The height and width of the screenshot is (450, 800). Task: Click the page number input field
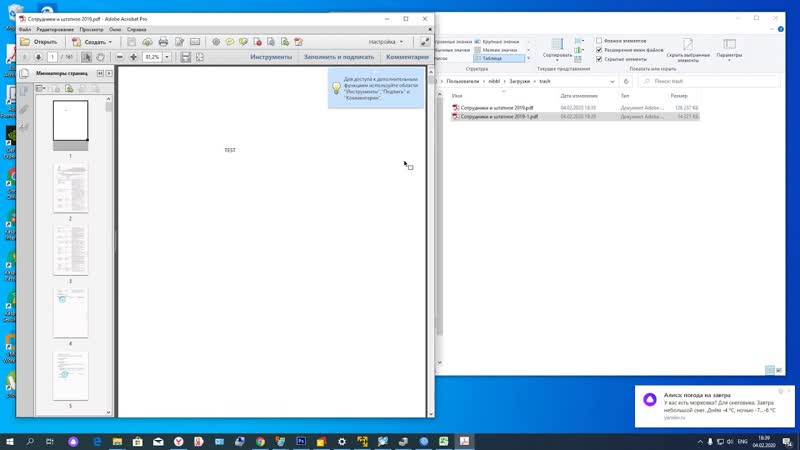(53, 57)
